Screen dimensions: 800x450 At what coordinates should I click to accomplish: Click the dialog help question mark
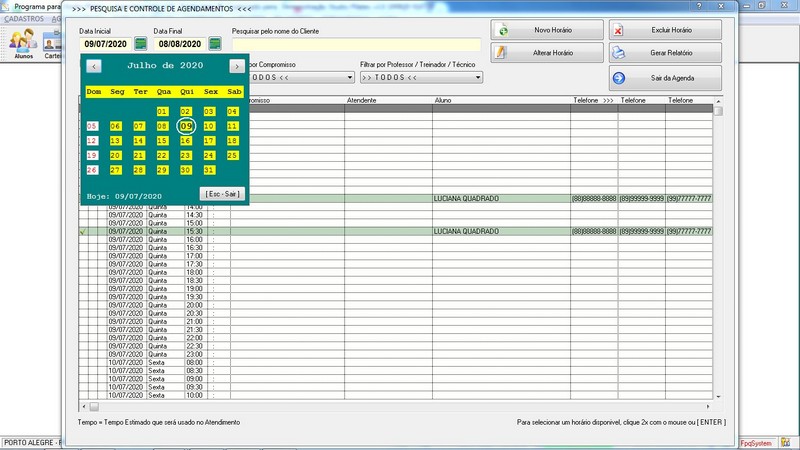pos(699,6)
